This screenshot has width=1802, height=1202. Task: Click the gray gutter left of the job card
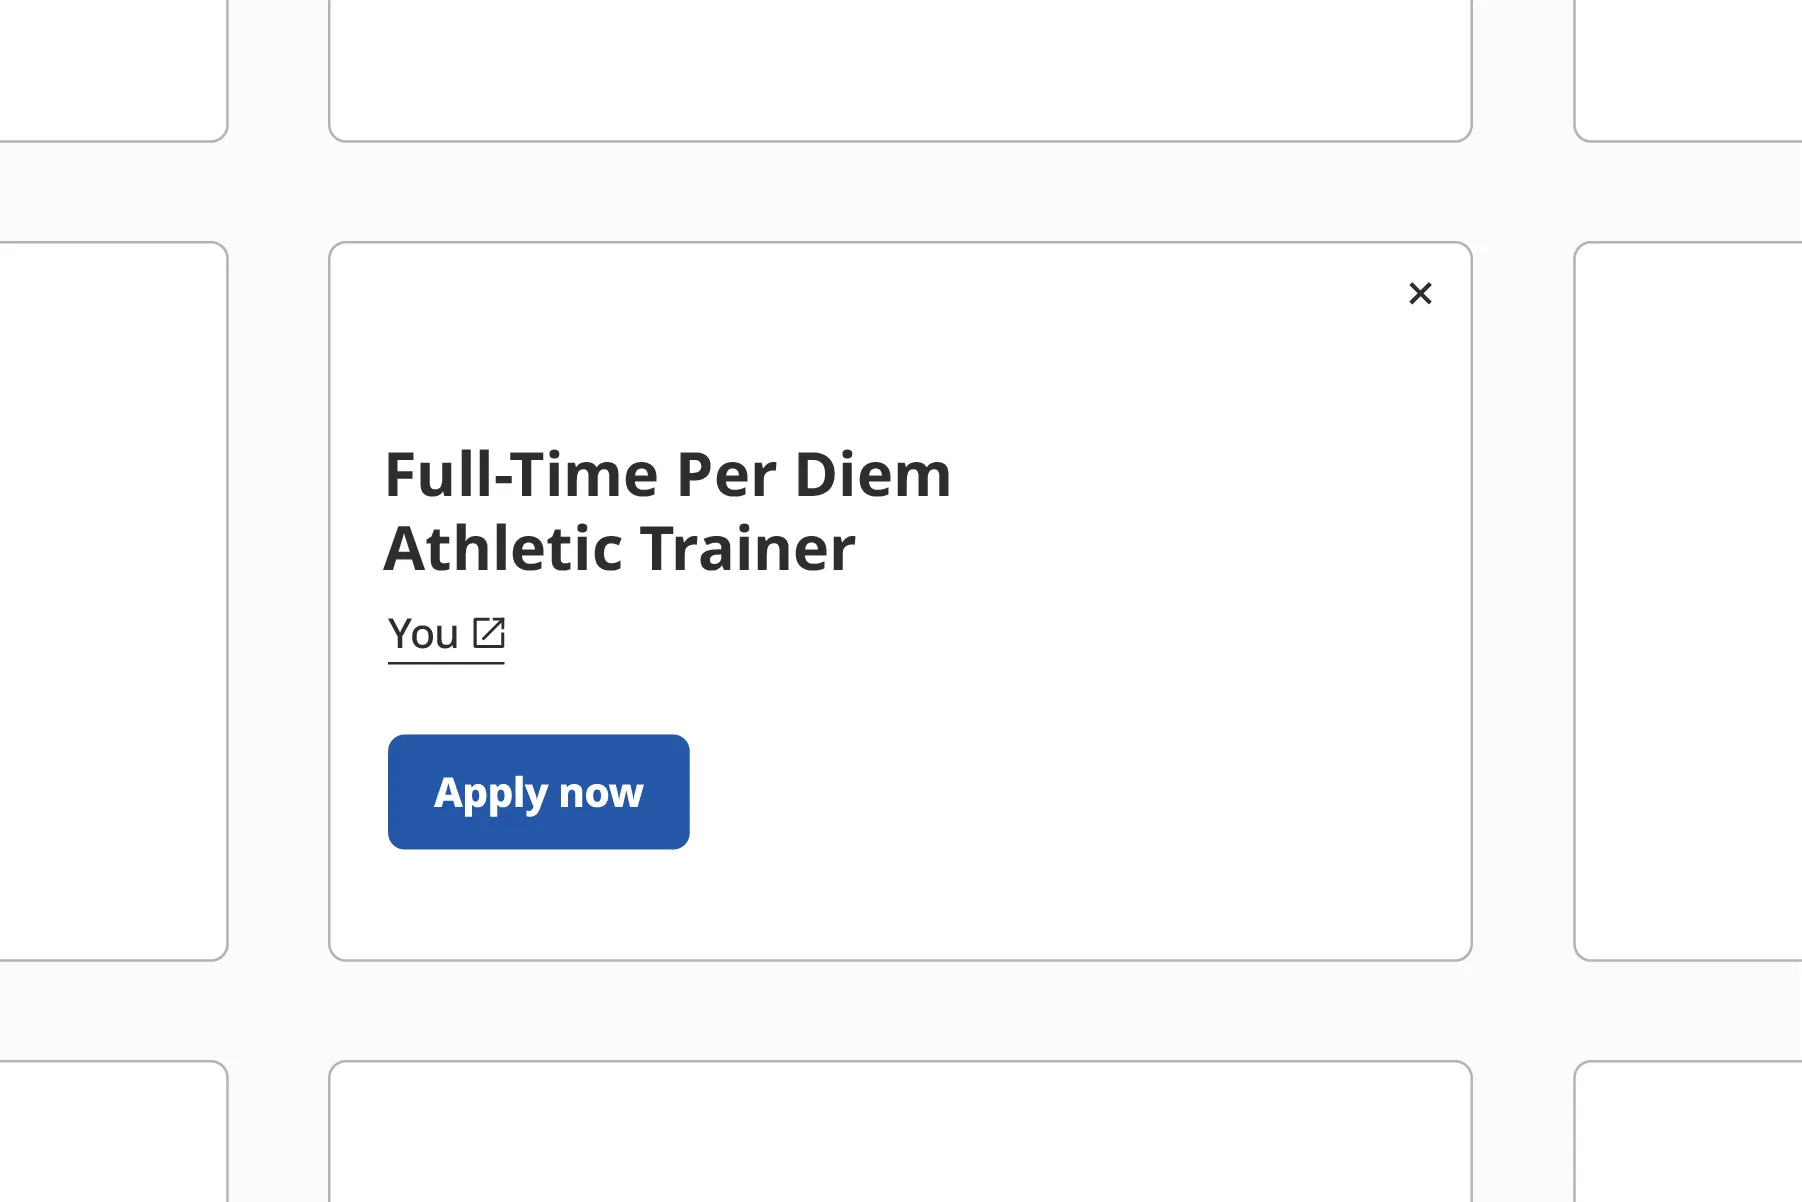tap(278, 601)
